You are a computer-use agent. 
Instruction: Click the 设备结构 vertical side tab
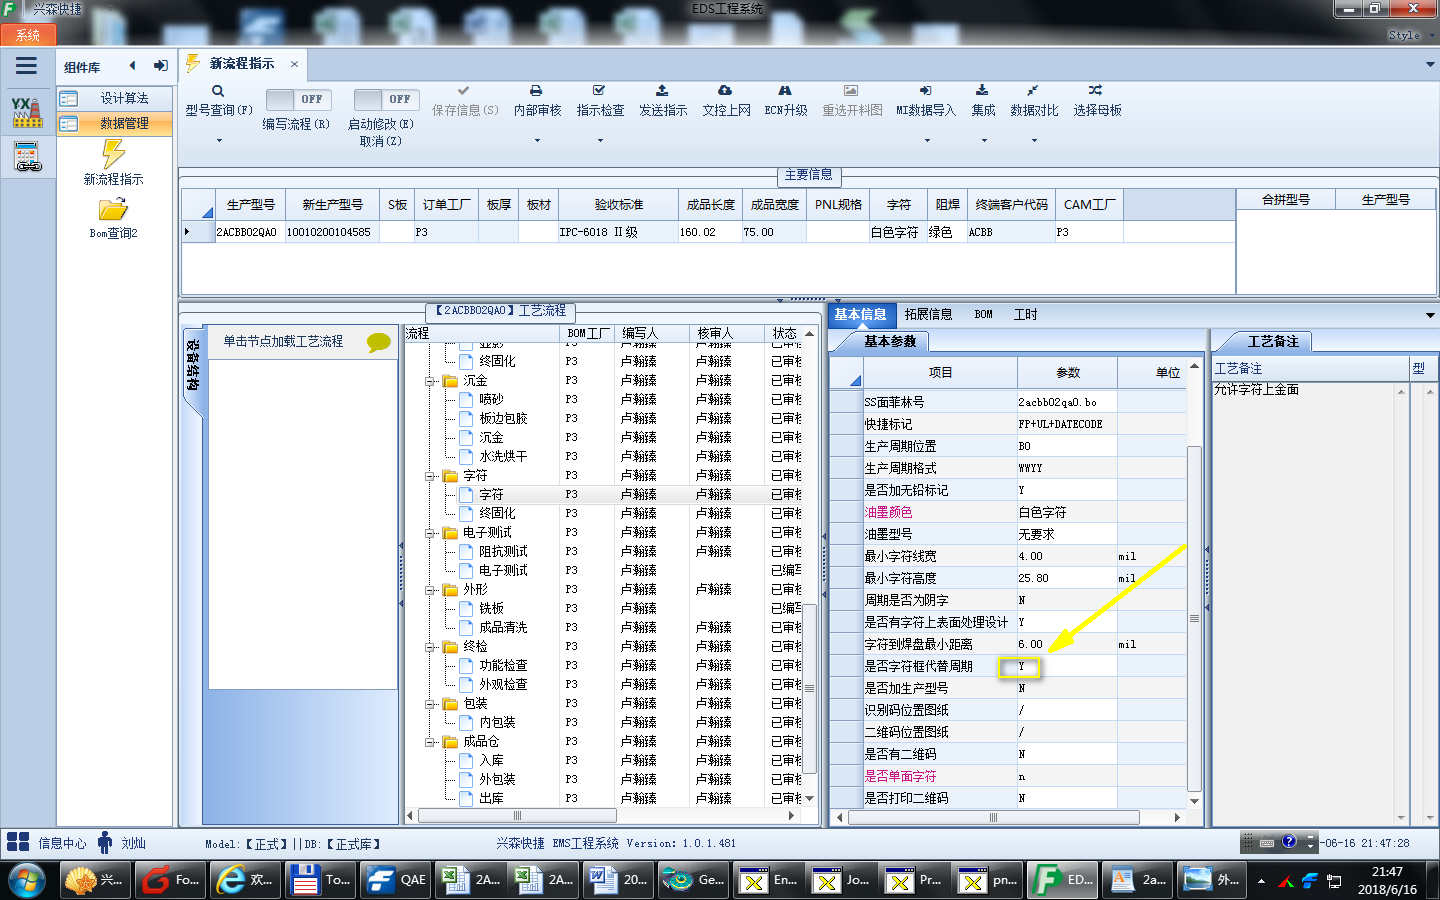[193, 366]
